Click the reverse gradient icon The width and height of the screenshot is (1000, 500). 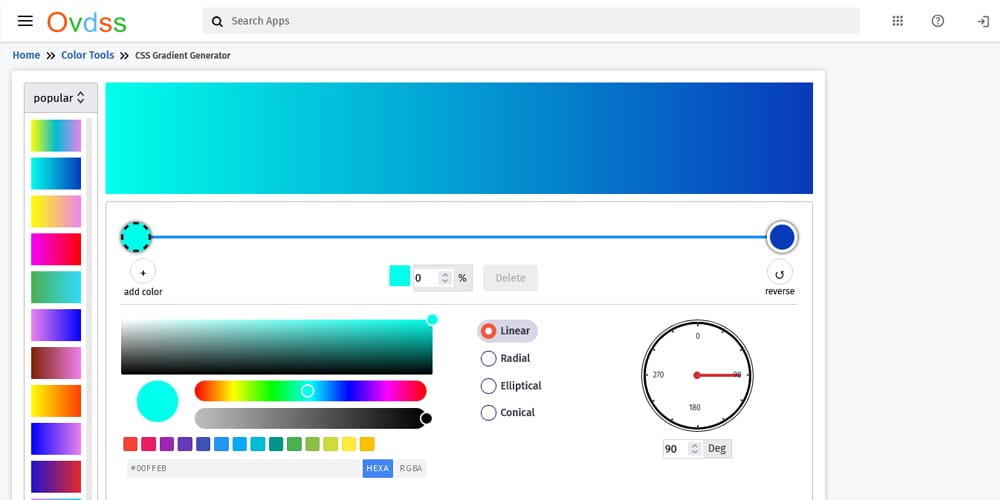click(779, 272)
